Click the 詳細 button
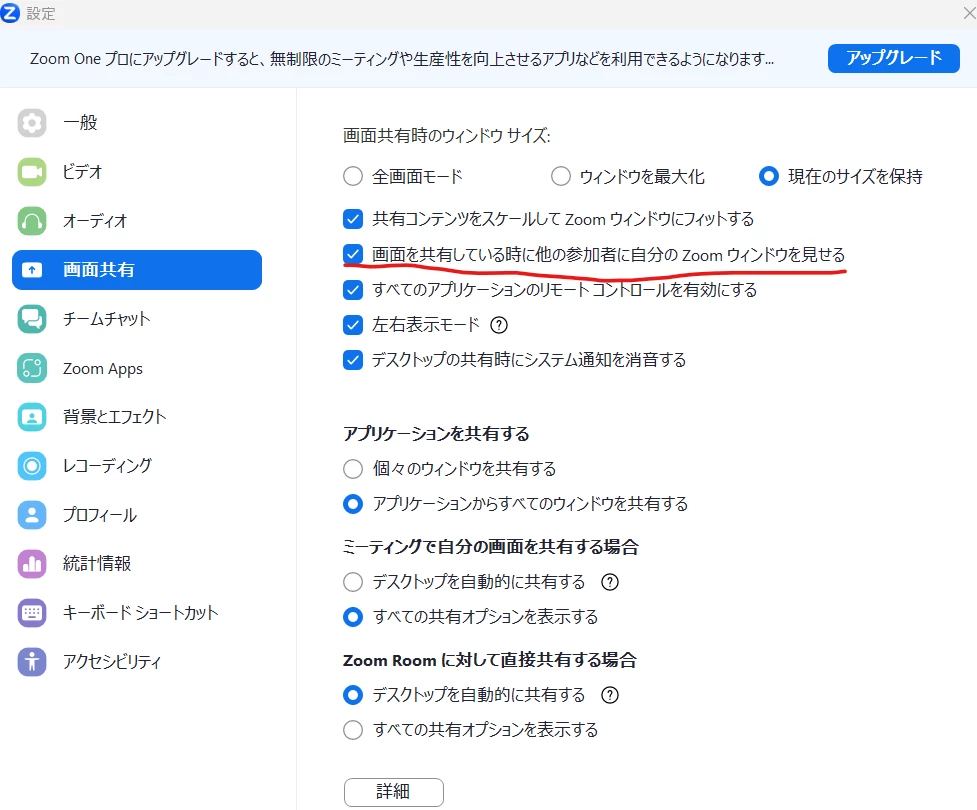This screenshot has width=977, height=810. [x=394, y=792]
